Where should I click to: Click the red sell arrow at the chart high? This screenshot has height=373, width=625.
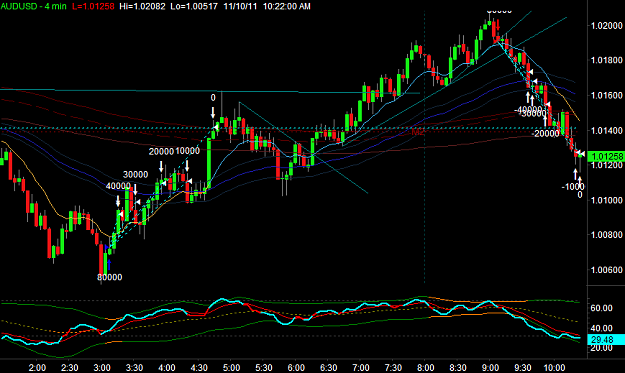pos(498,26)
